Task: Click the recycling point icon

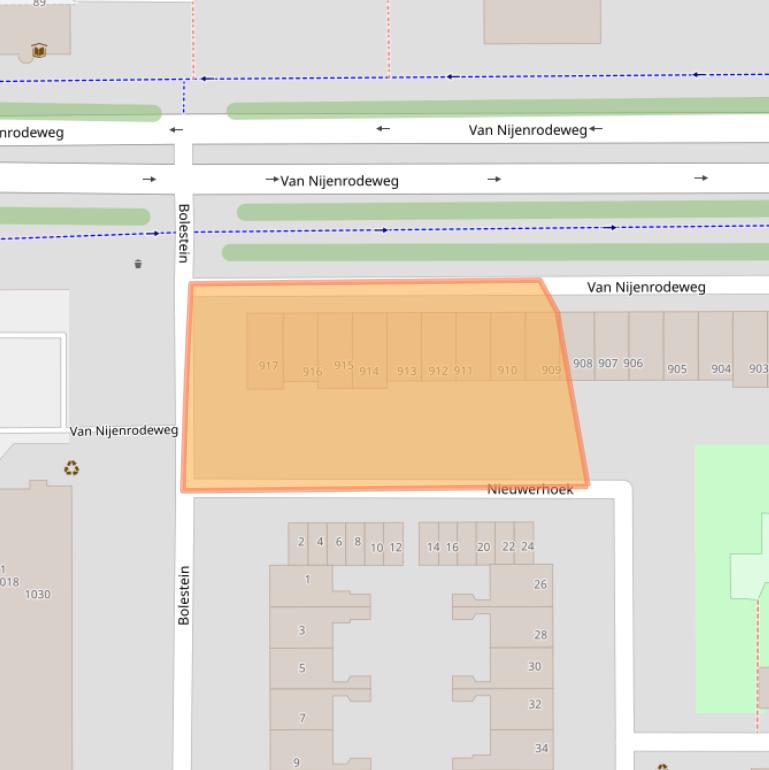Action: [71, 468]
